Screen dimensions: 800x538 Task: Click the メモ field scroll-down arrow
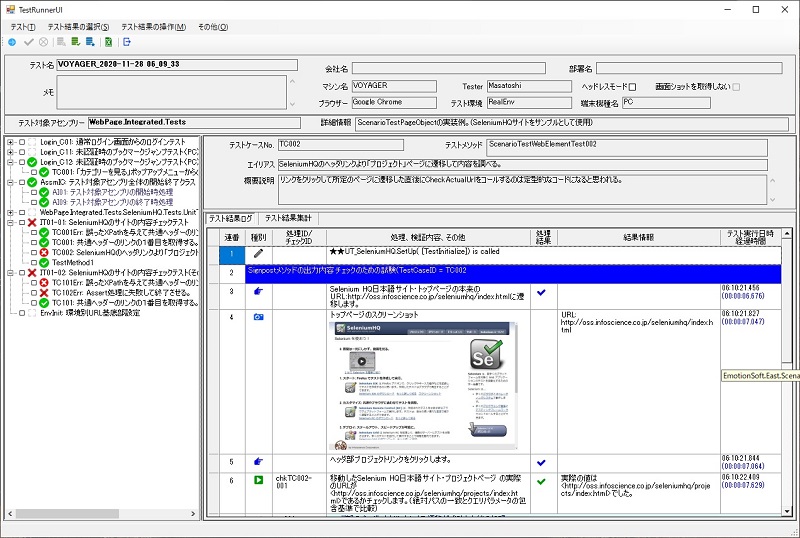(x=292, y=104)
